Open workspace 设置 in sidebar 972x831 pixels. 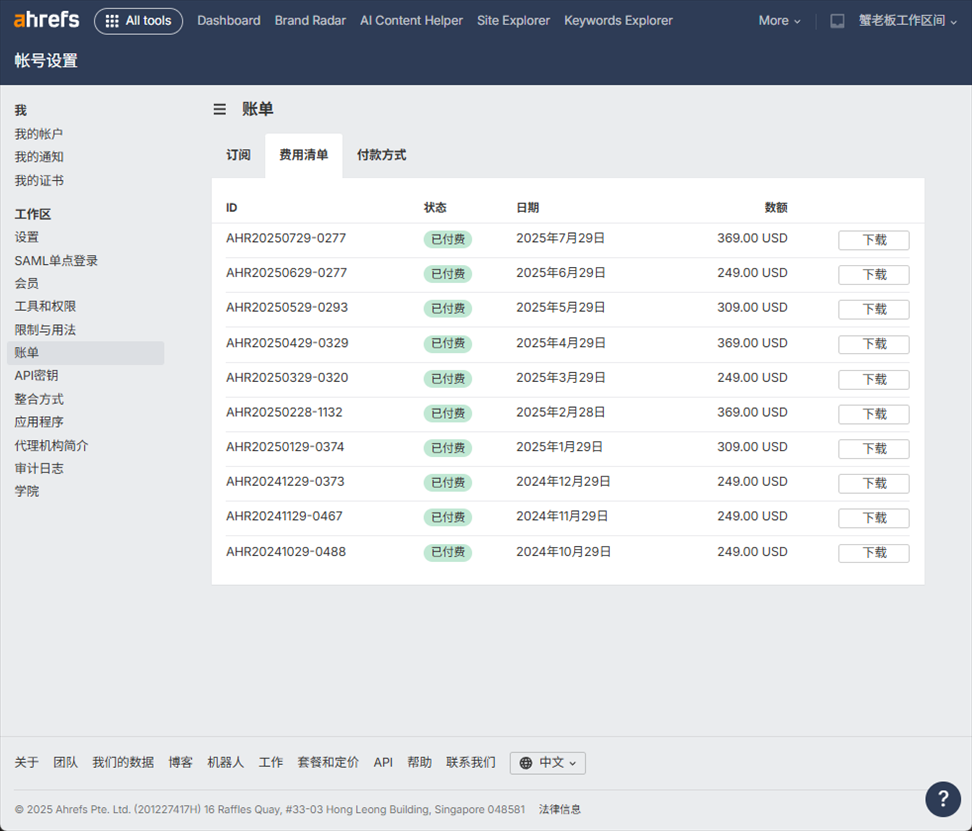(x=27, y=237)
